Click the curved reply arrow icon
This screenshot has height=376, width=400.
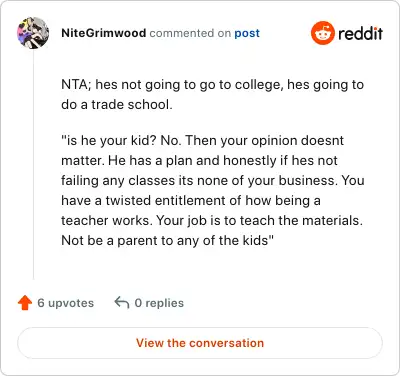point(122,303)
